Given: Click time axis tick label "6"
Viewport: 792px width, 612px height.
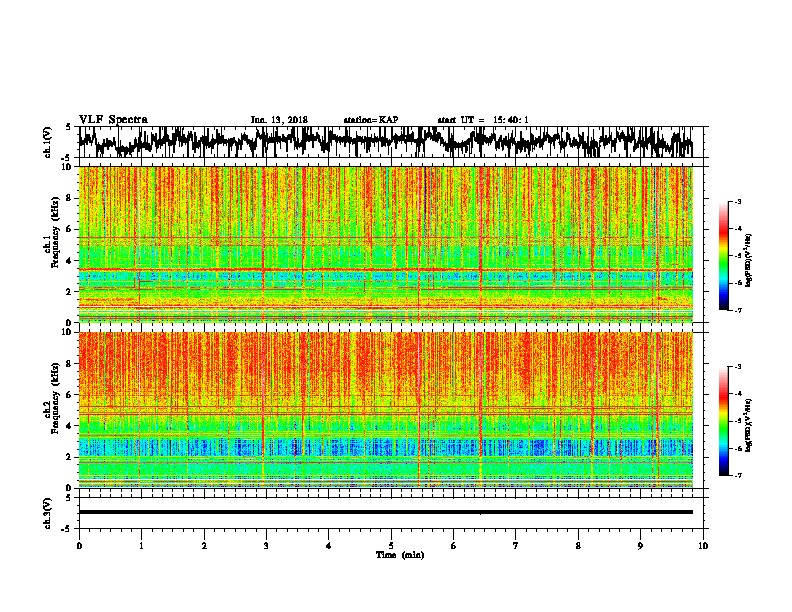Looking at the screenshot, I should tap(454, 546).
